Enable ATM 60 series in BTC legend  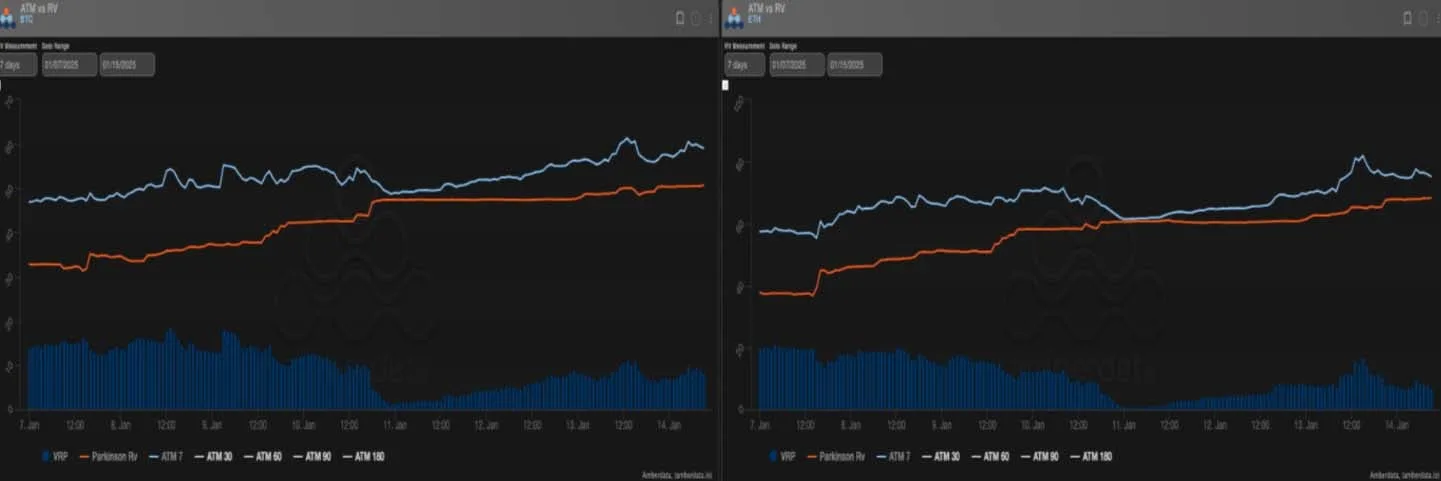pyautogui.click(x=262, y=456)
